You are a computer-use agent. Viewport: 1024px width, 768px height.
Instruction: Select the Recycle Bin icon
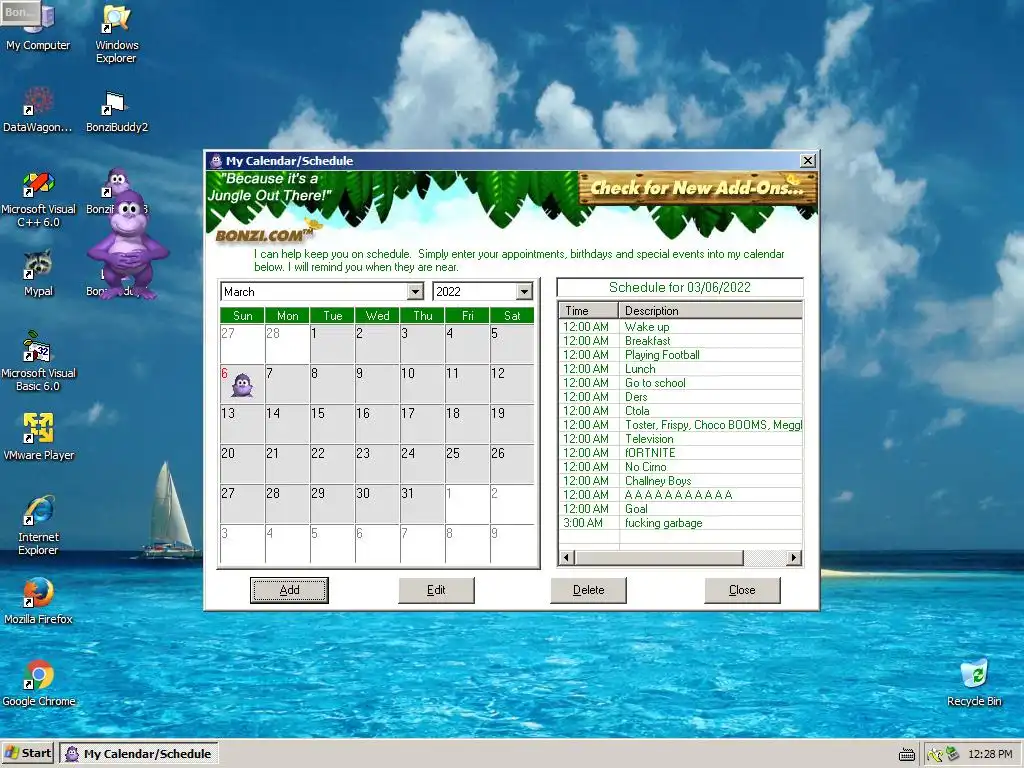click(974, 683)
